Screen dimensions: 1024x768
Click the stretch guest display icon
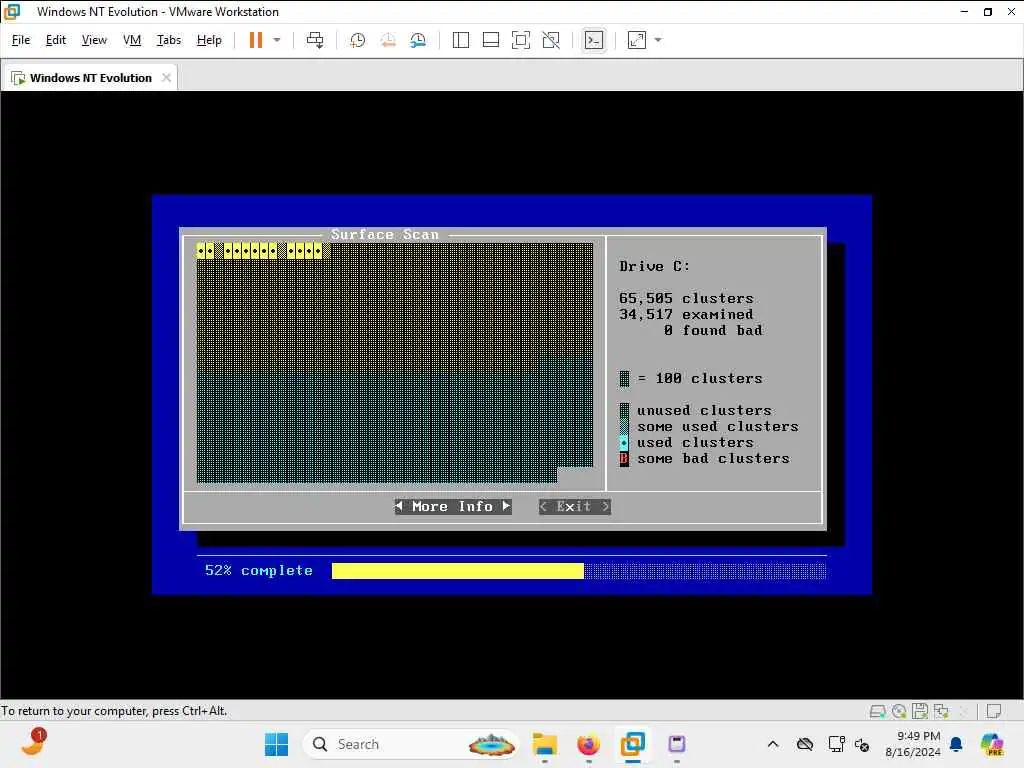tap(637, 40)
